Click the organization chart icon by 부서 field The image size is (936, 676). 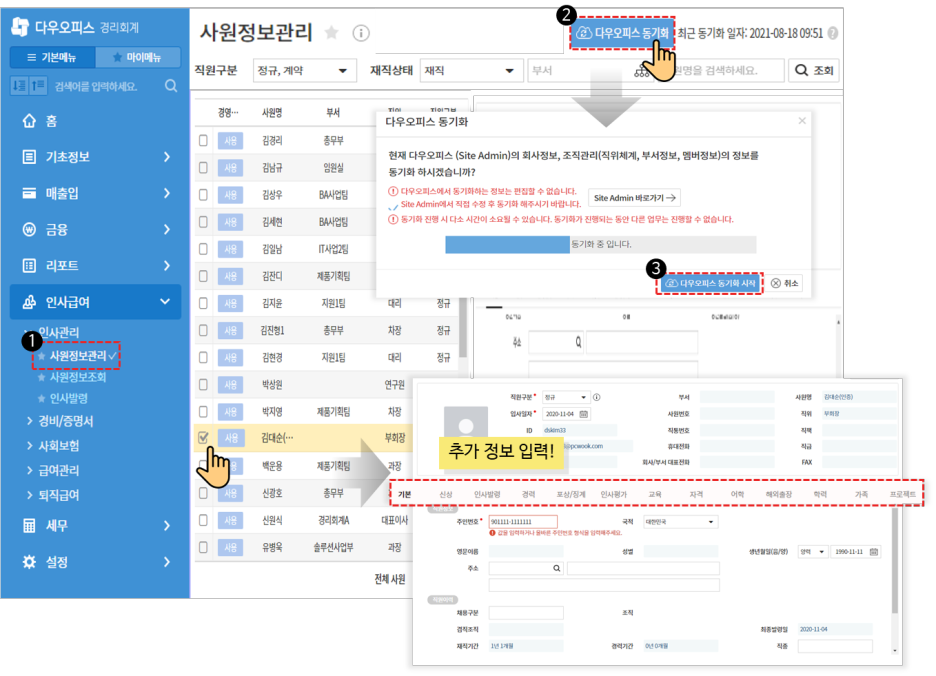coord(641,71)
